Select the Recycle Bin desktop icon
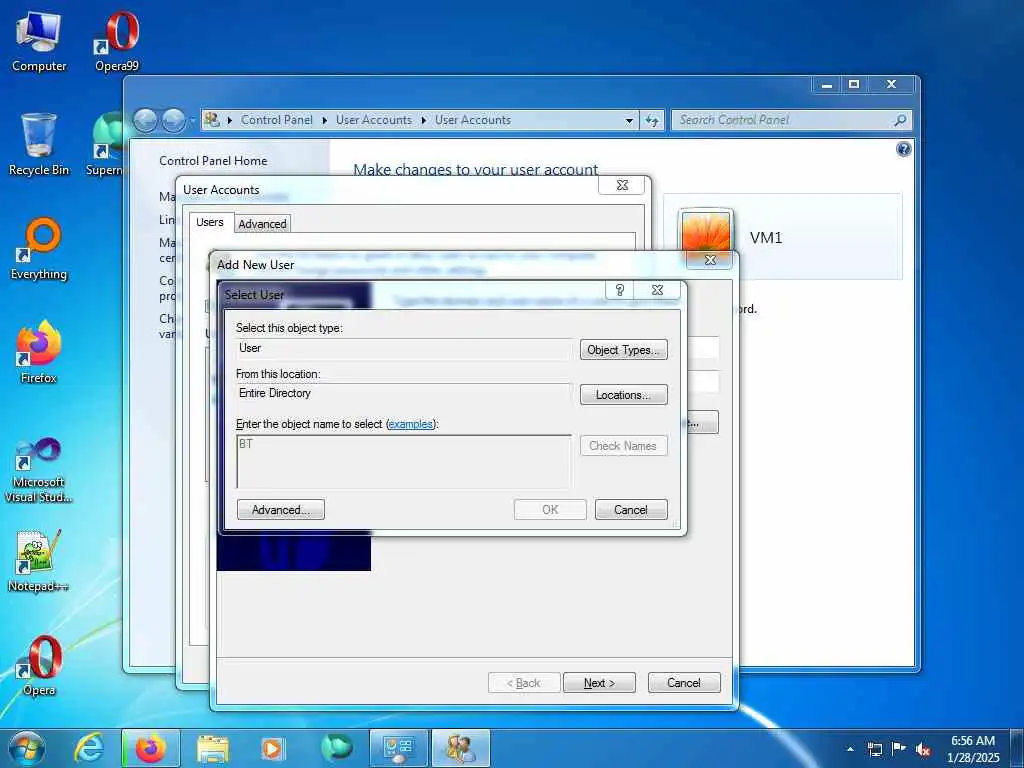The image size is (1024, 768). coord(39,145)
